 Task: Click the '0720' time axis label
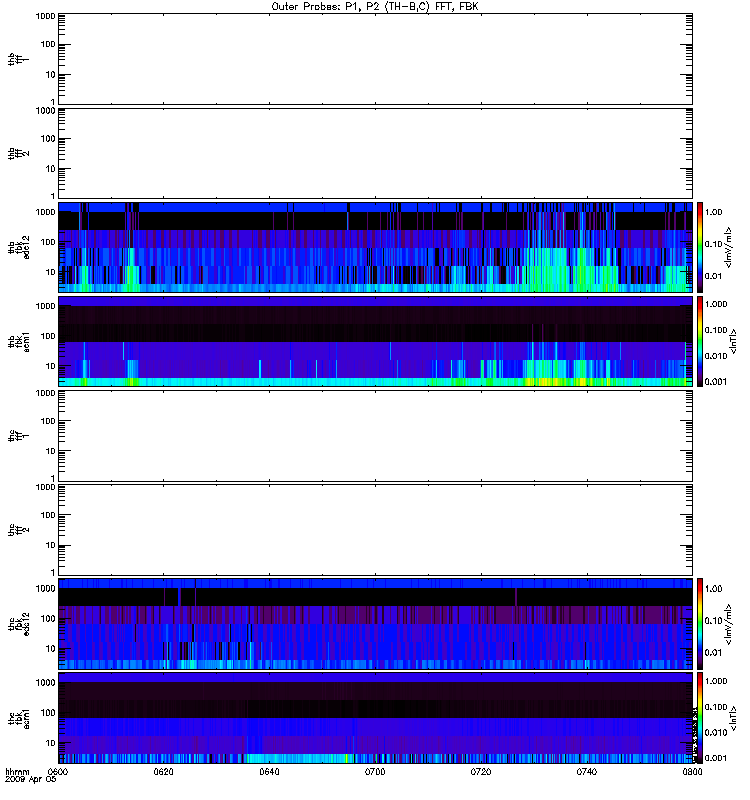coord(481,772)
